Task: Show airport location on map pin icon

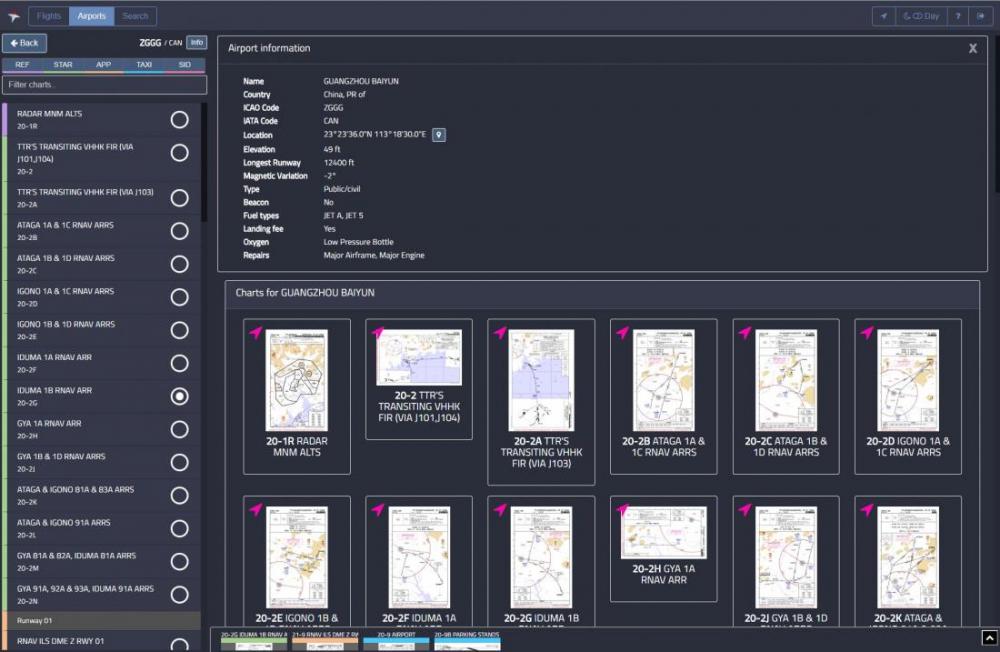Action: 439,135
